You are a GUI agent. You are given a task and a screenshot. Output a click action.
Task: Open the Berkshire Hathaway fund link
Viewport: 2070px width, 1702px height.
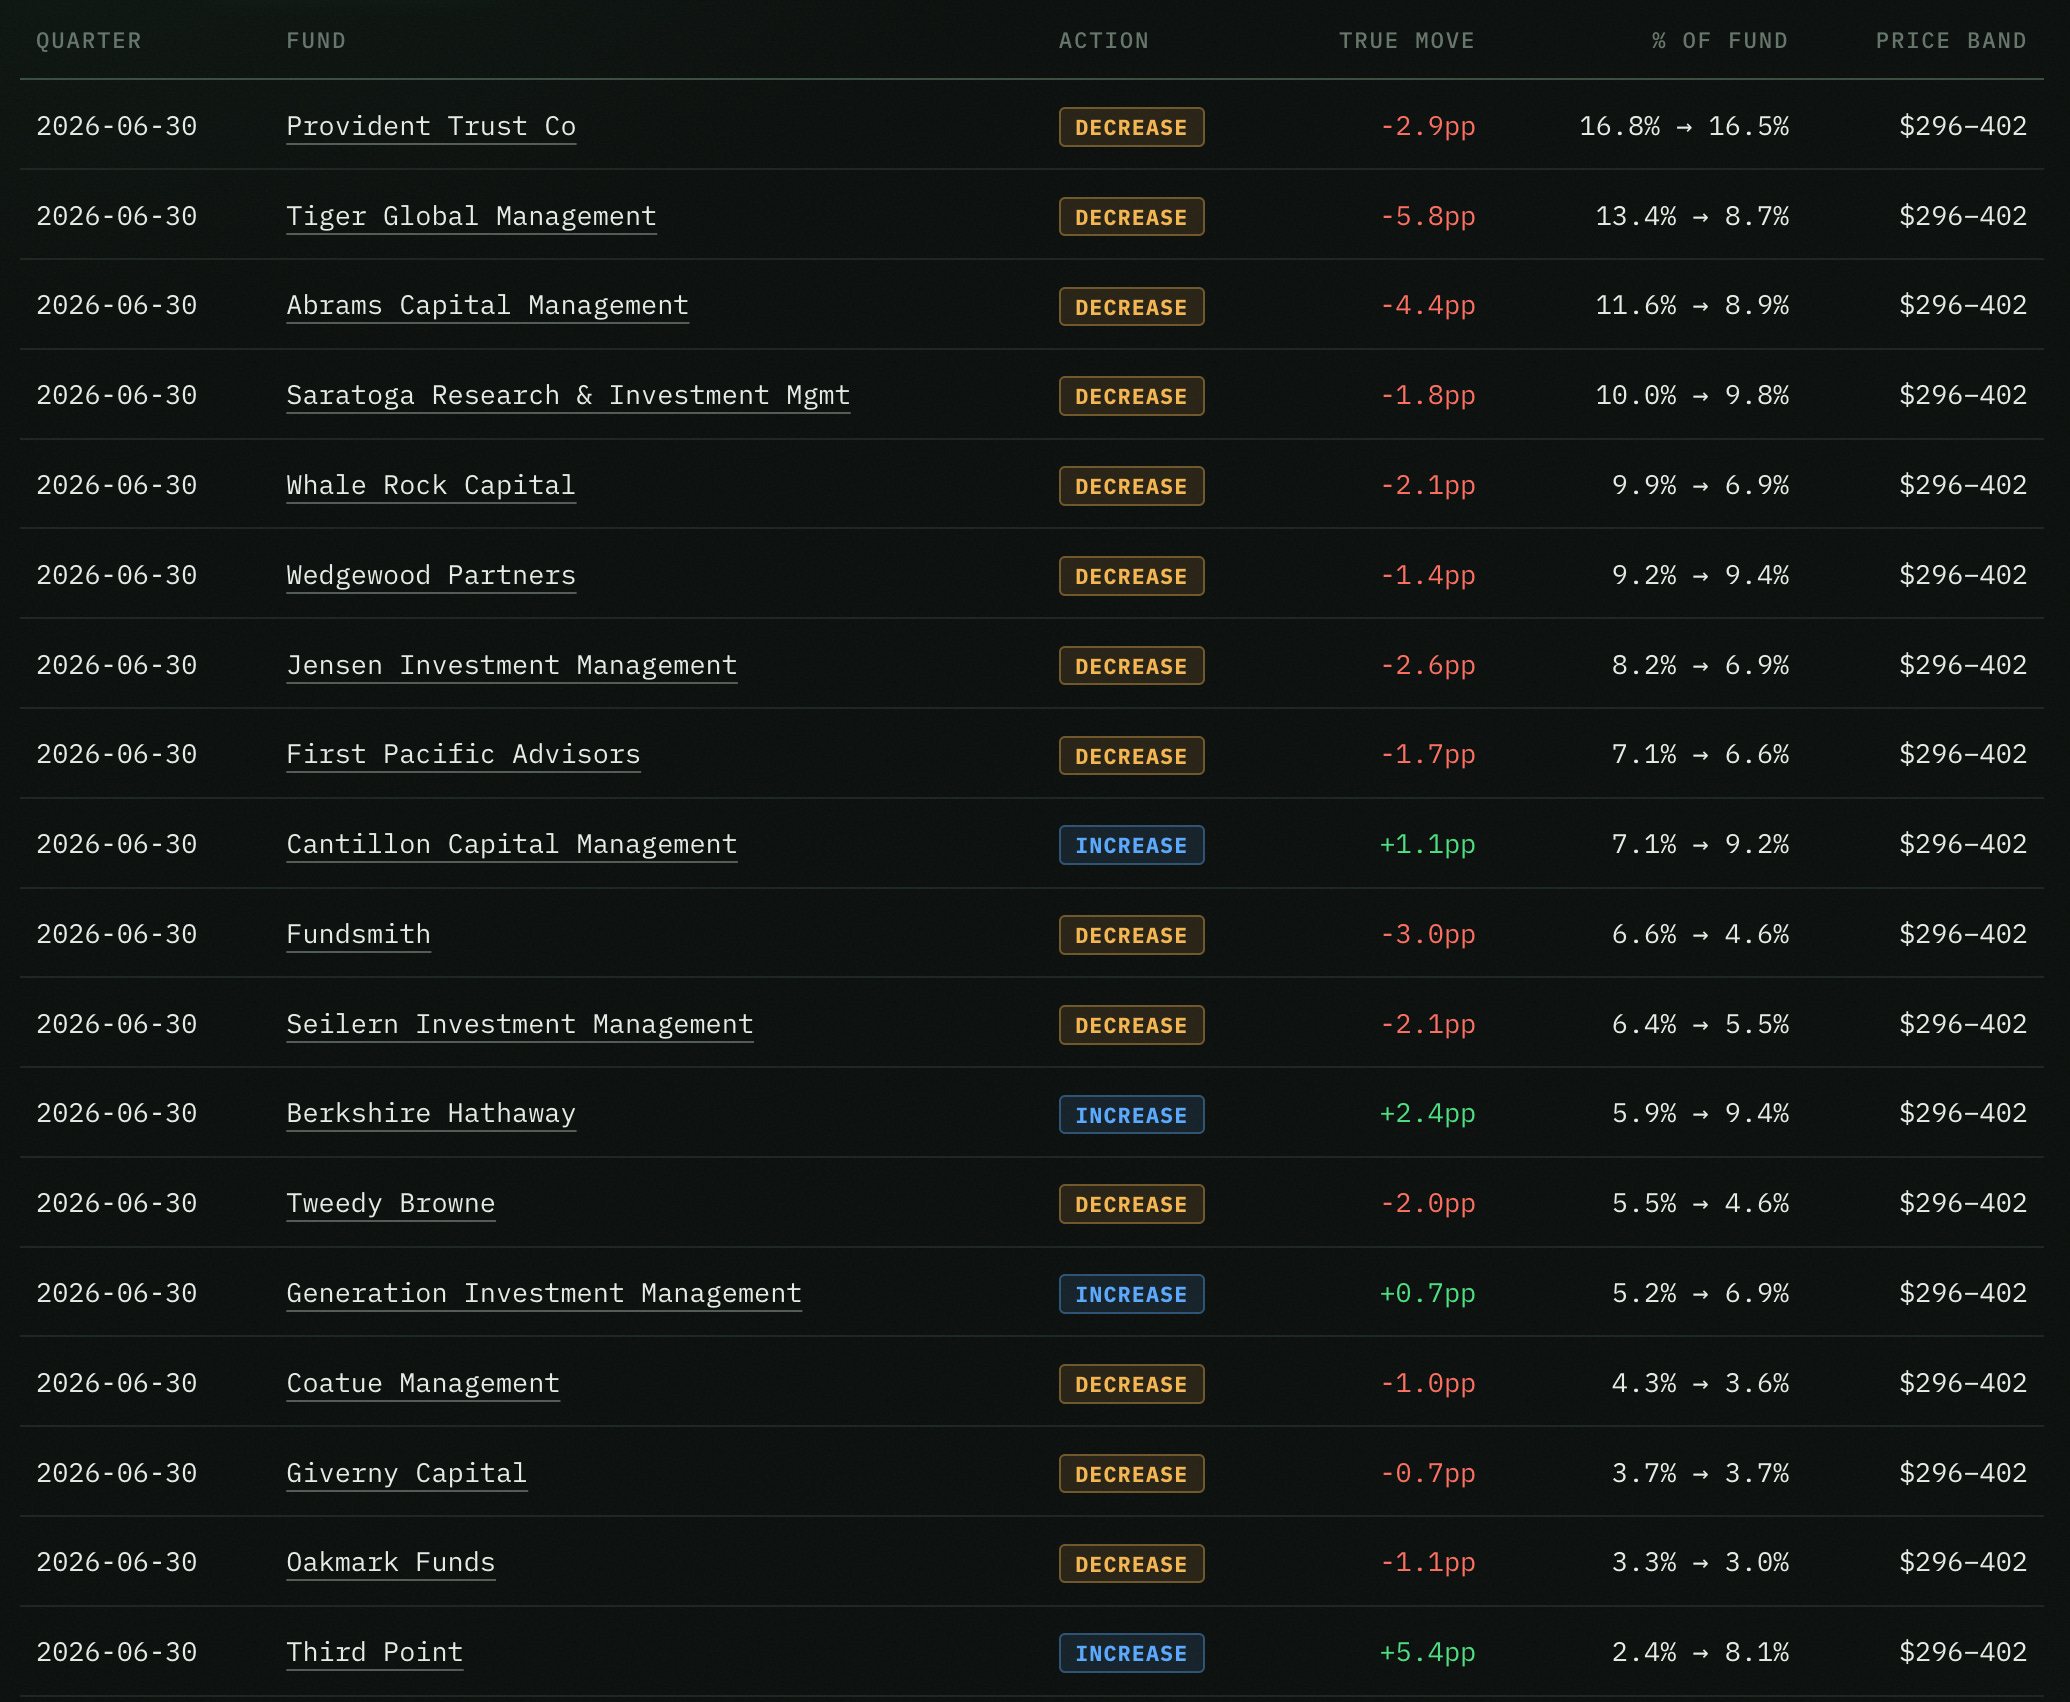431,1114
